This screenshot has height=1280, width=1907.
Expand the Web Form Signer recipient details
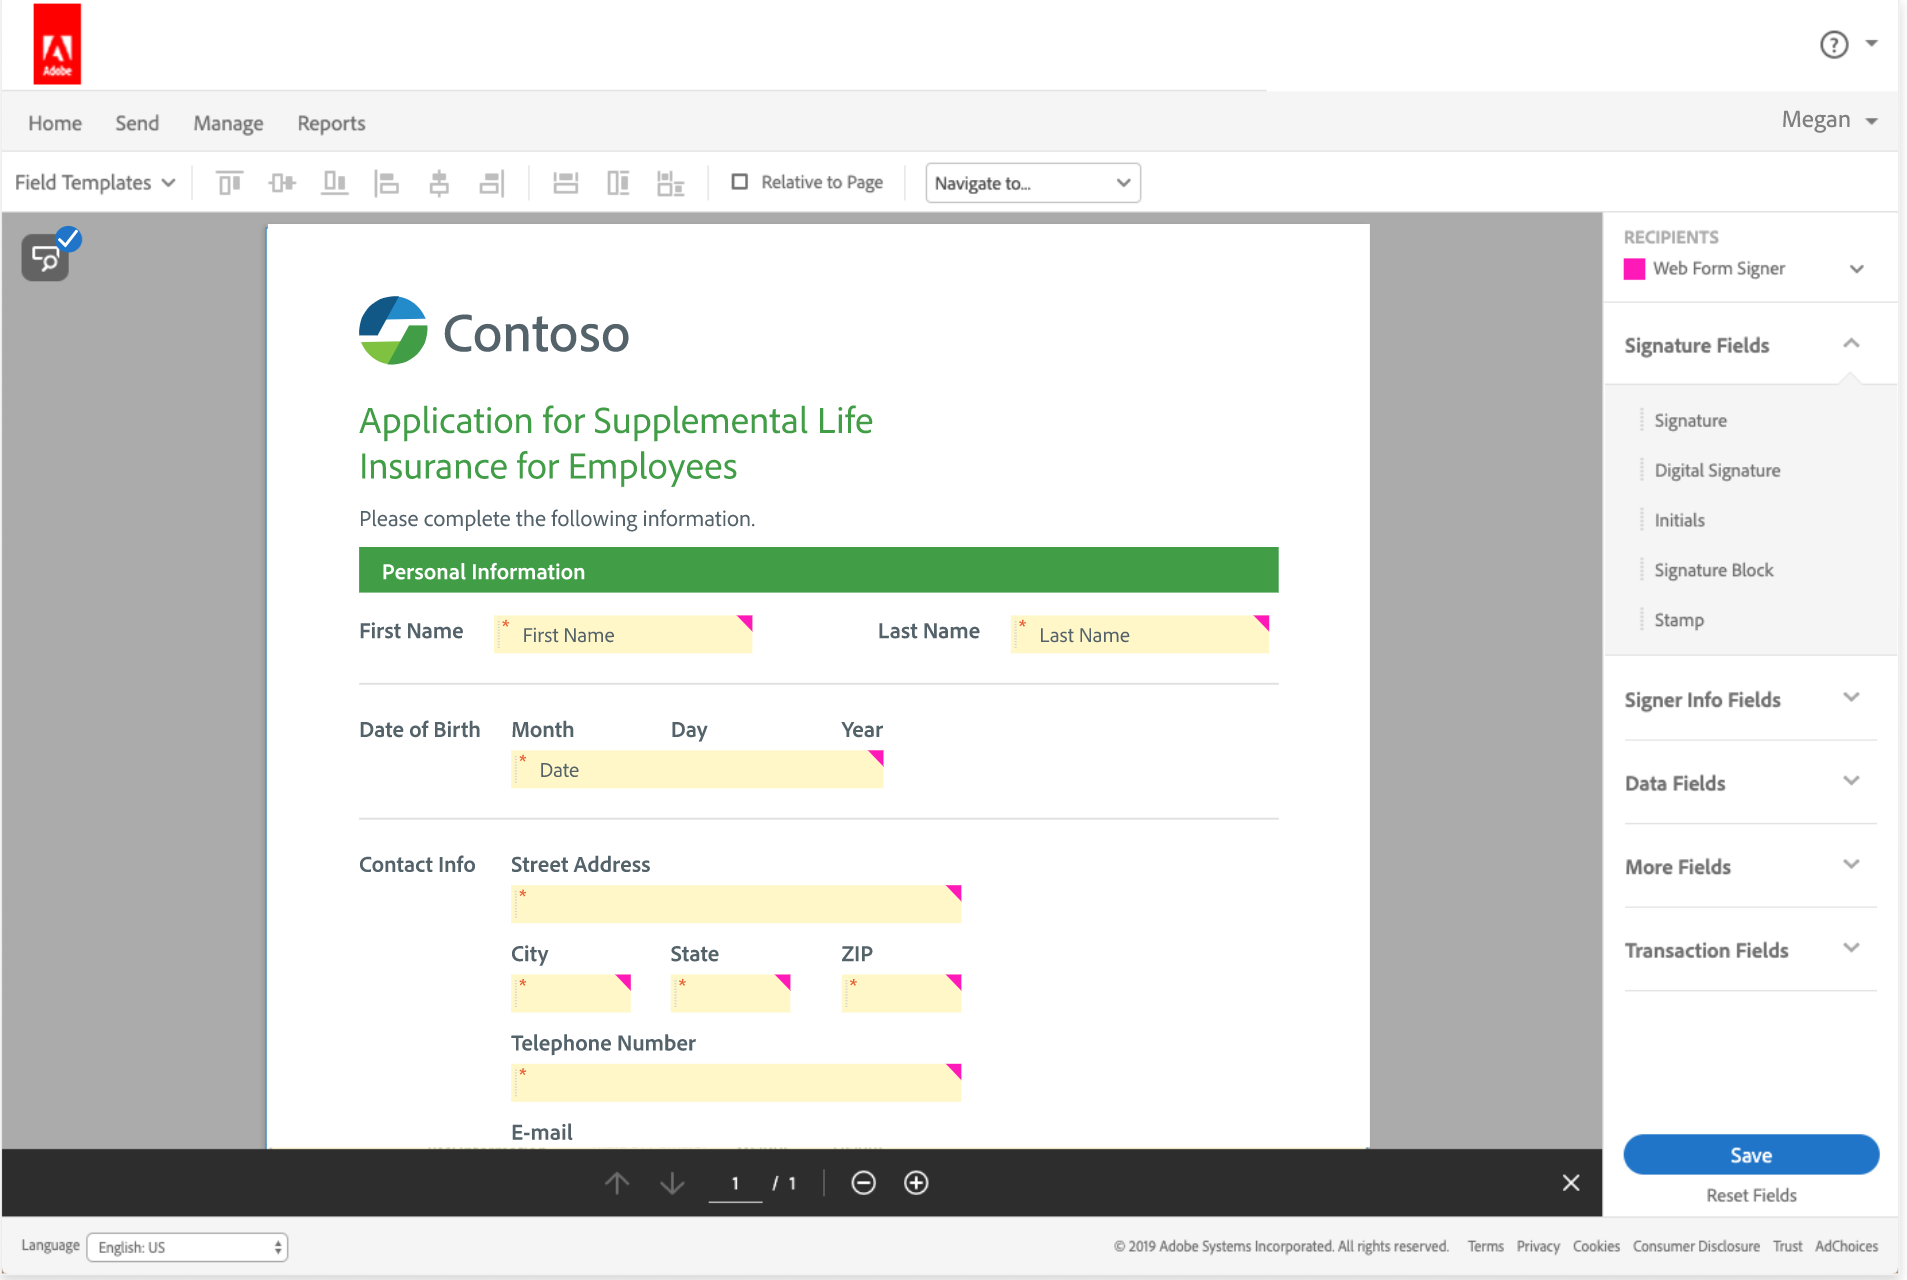(1857, 268)
